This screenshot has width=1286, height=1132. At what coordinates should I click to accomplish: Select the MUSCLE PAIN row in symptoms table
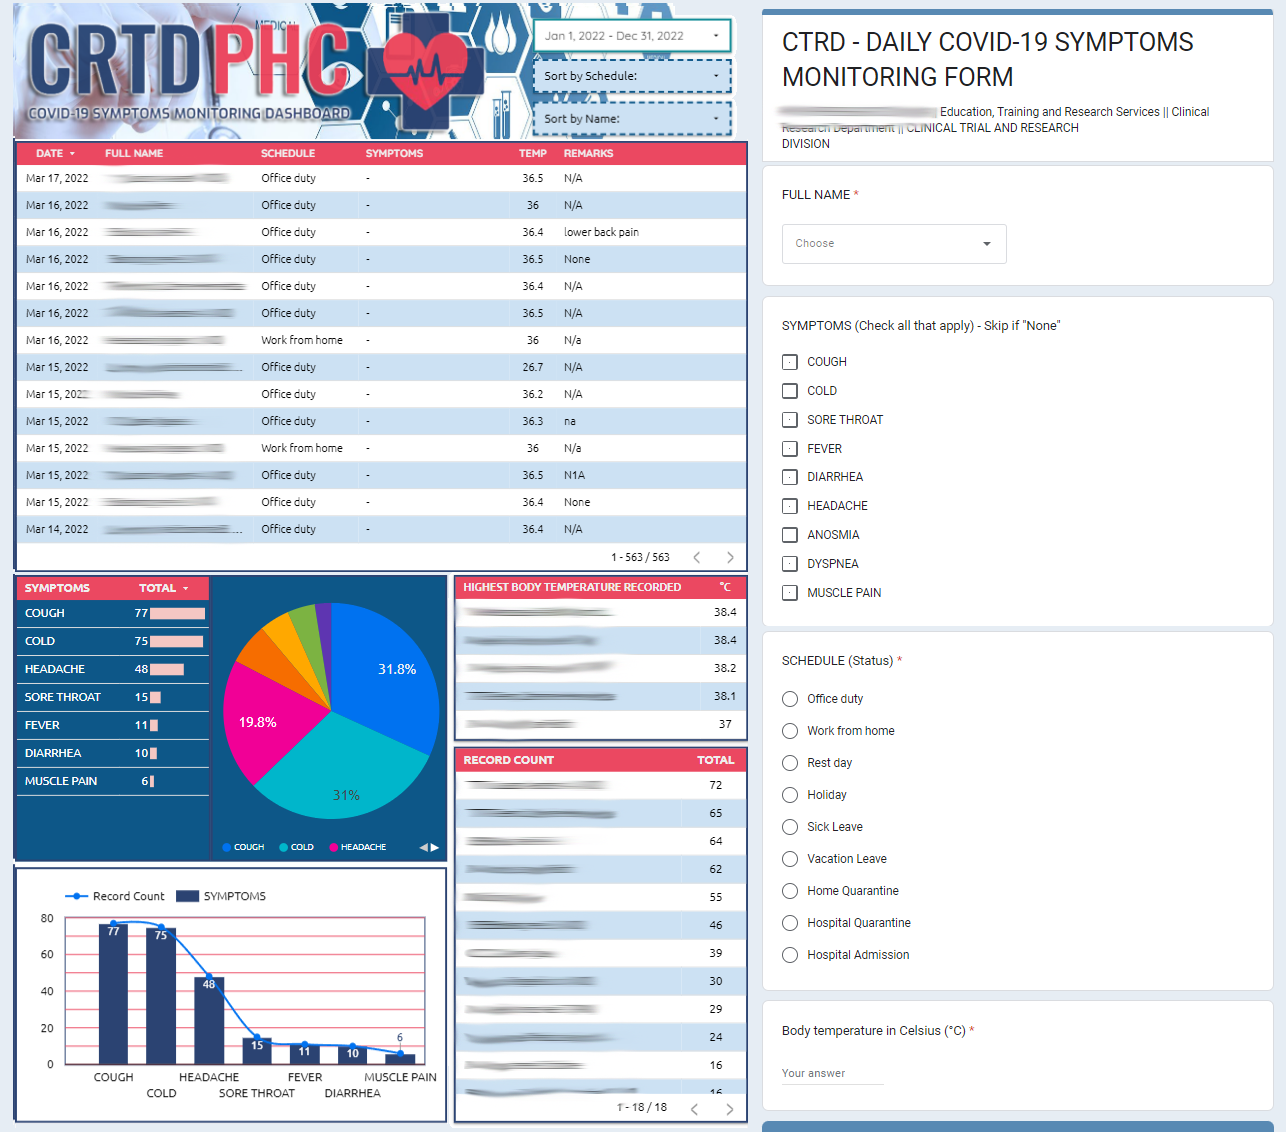(x=113, y=781)
